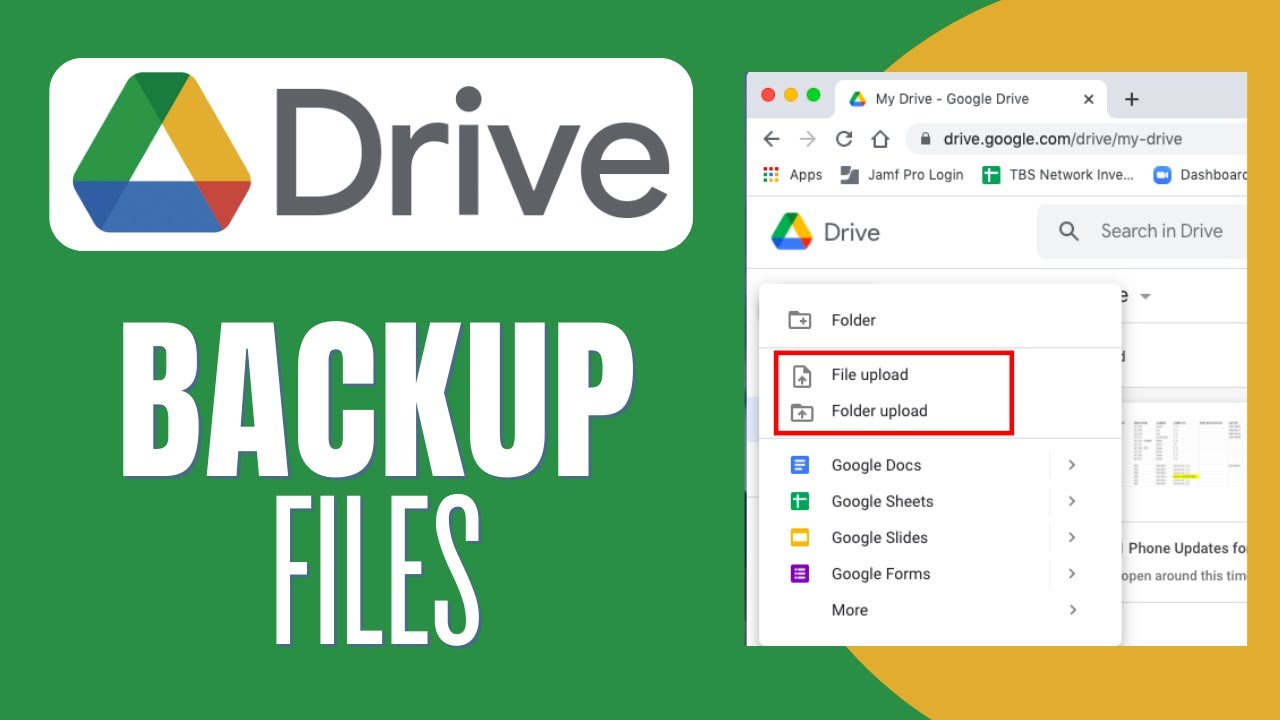1280x720 pixels.
Task: Open the Dashboard bookmark
Action: [x=1200, y=174]
